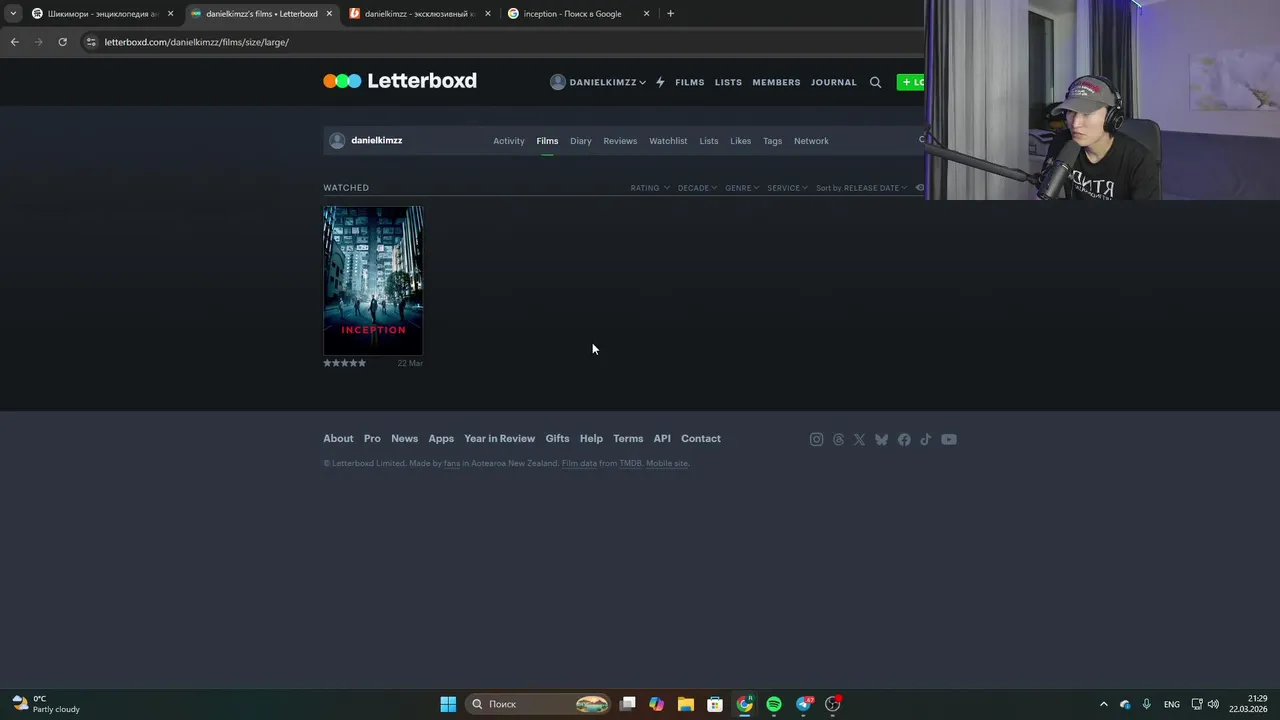Open MEMBERS in the main header menu
1280x720 pixels.
776,82
